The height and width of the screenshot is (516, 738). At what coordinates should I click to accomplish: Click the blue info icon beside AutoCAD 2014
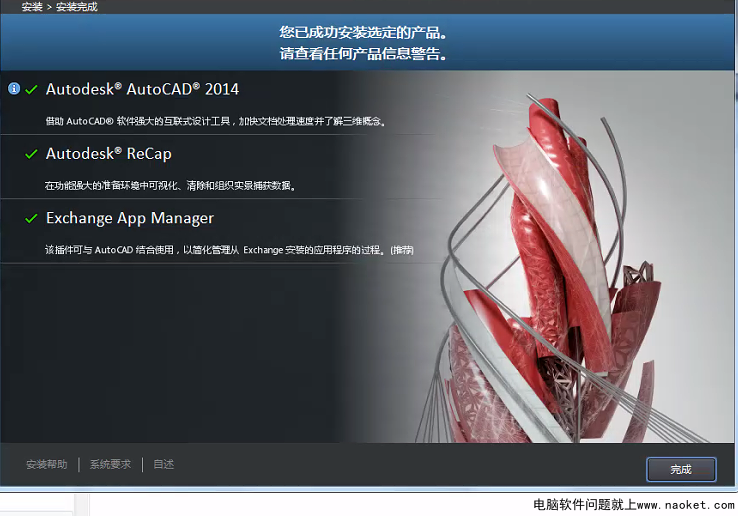click(14, 88)
